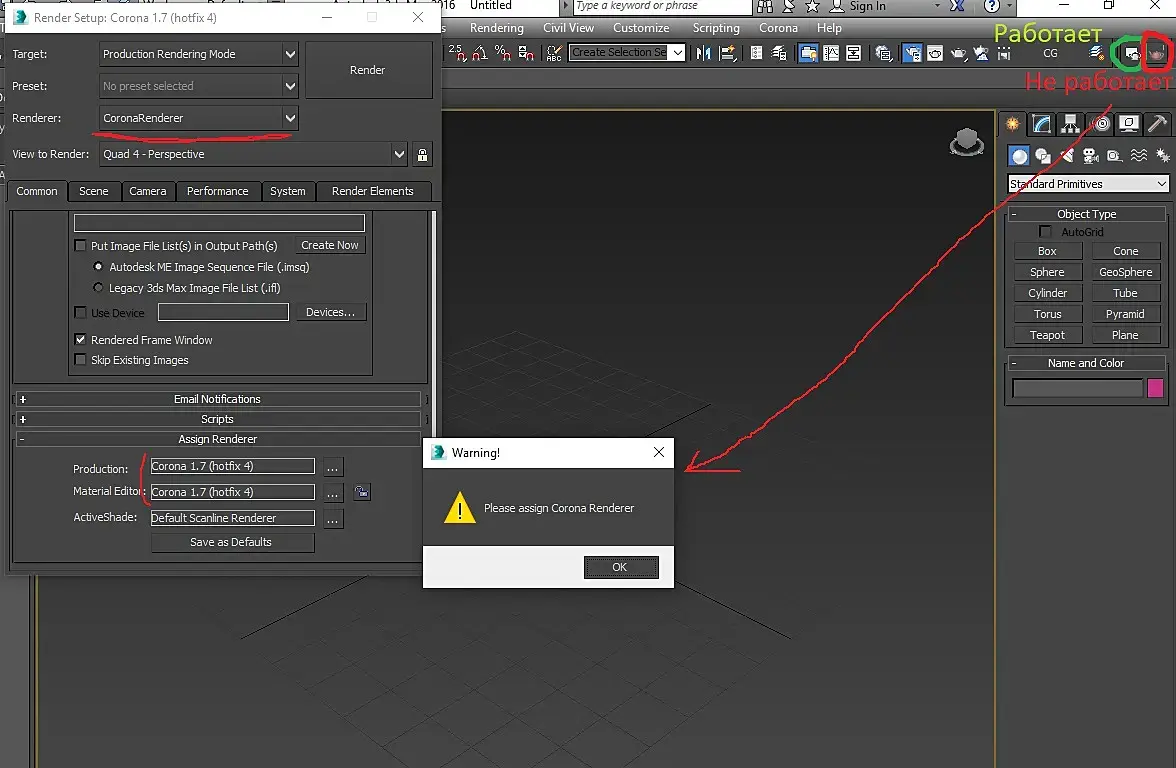
Task: Toggle the Angle Snap icon
Action: (x=480, y=52)
